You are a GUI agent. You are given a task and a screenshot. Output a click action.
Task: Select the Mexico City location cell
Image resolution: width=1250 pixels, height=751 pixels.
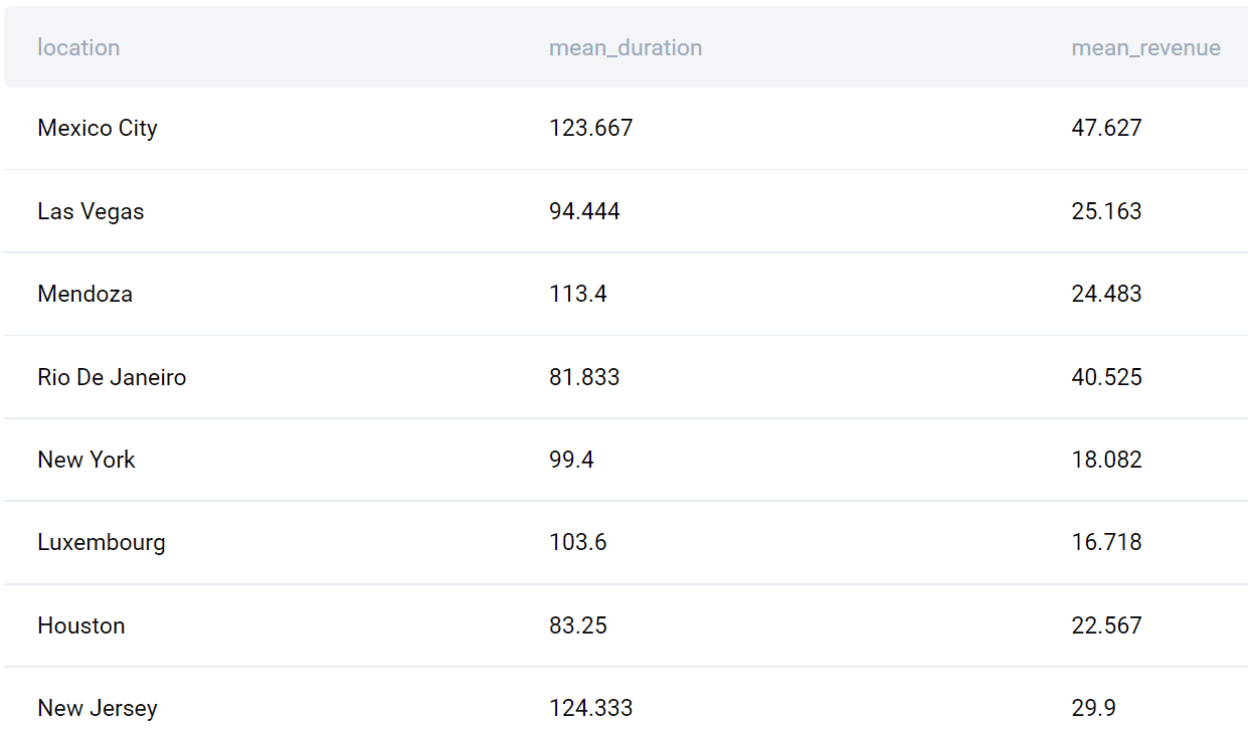pyautogui.click(x=97, y=129)
